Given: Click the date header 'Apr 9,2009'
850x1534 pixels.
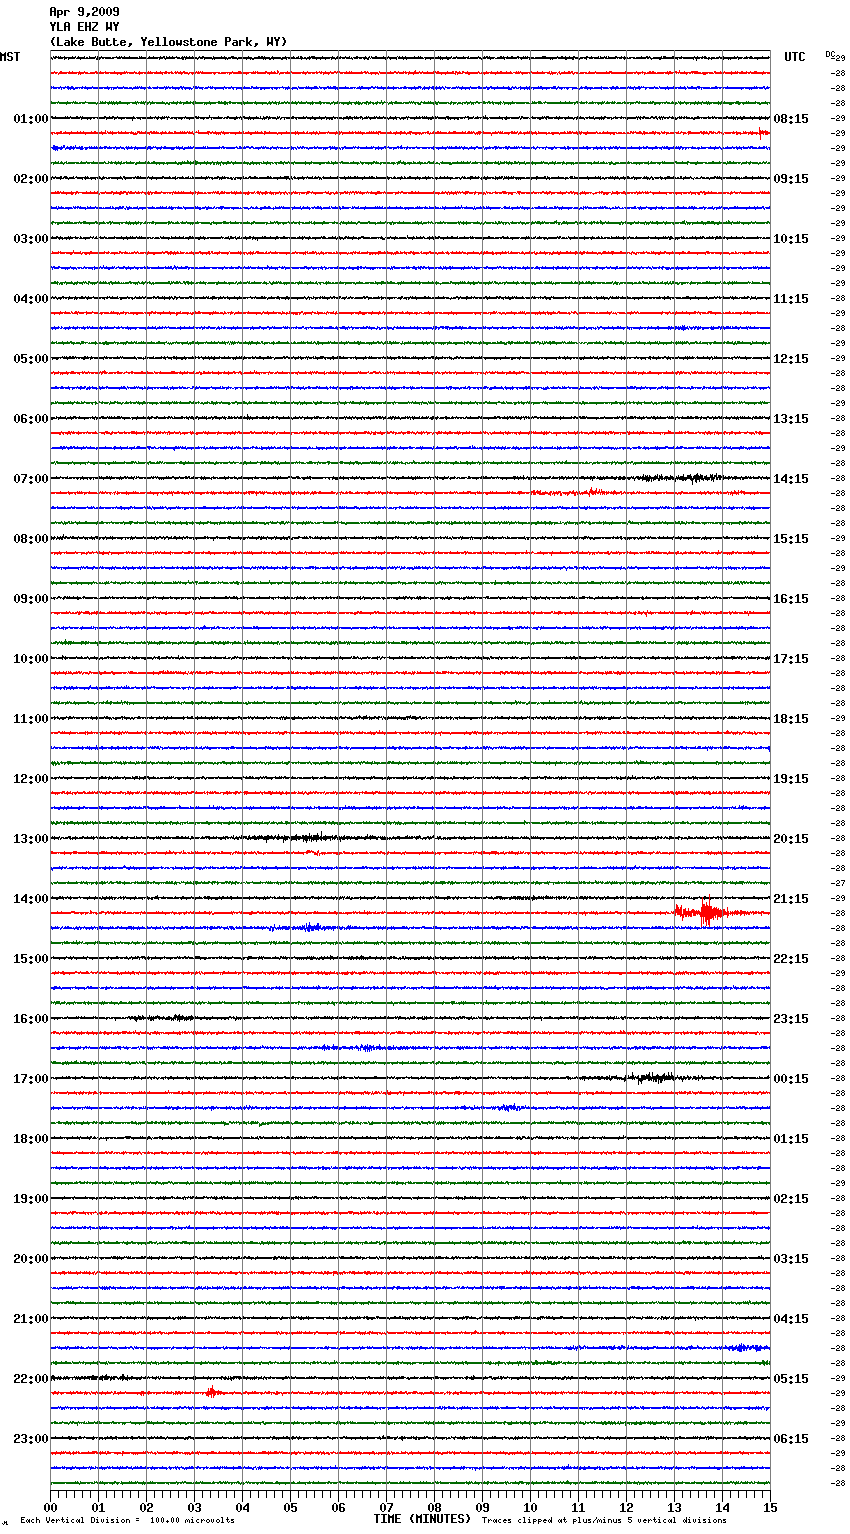Looking at the screenshot, I should (84, 12).
